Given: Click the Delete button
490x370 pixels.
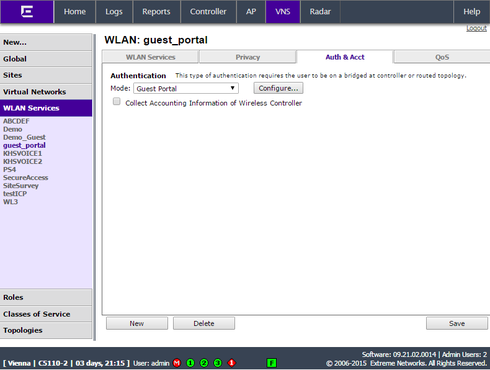Looking at the screenshot, I should pyautogui.click(x=204, y=323).
